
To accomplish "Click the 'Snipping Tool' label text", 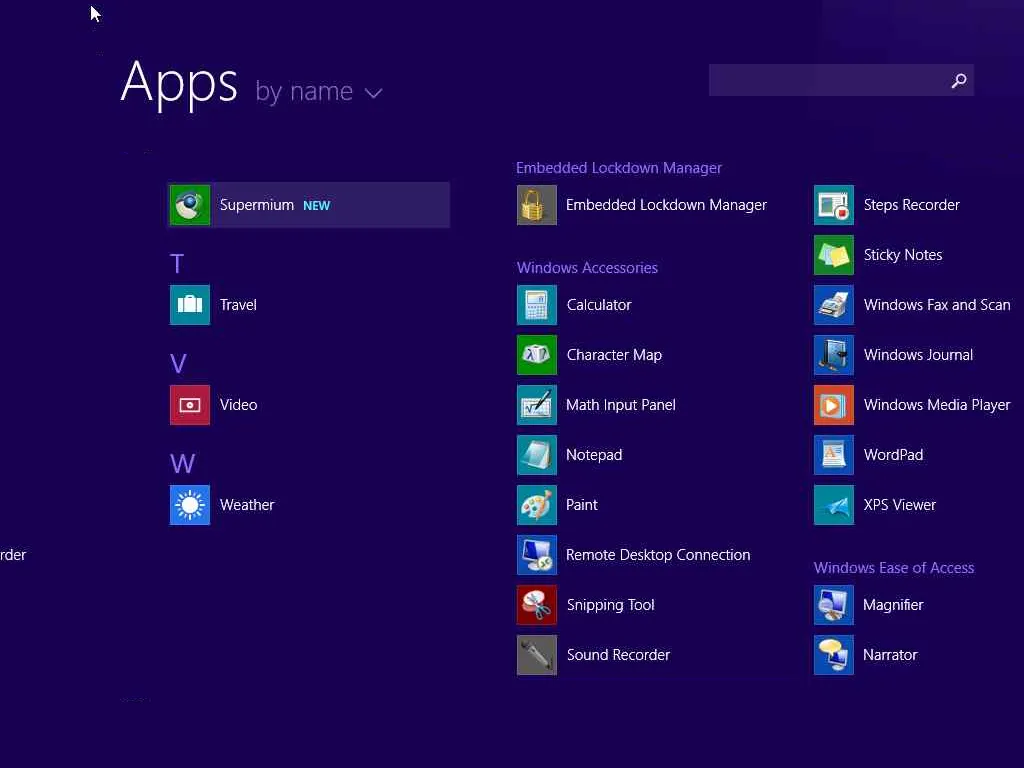I will (610, 605).
